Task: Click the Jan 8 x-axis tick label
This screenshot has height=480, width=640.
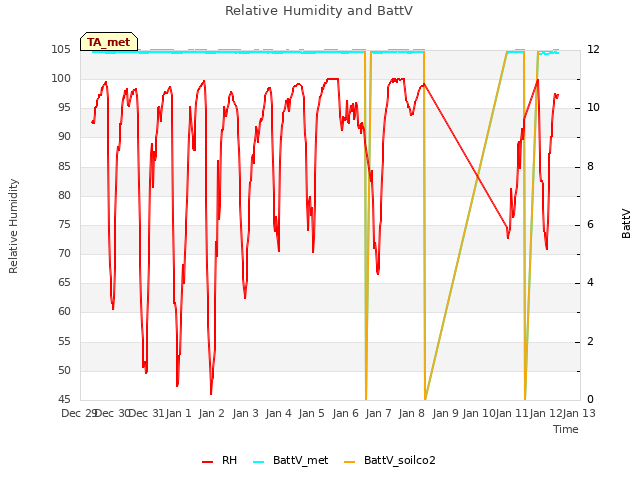Action: [412, 413]
